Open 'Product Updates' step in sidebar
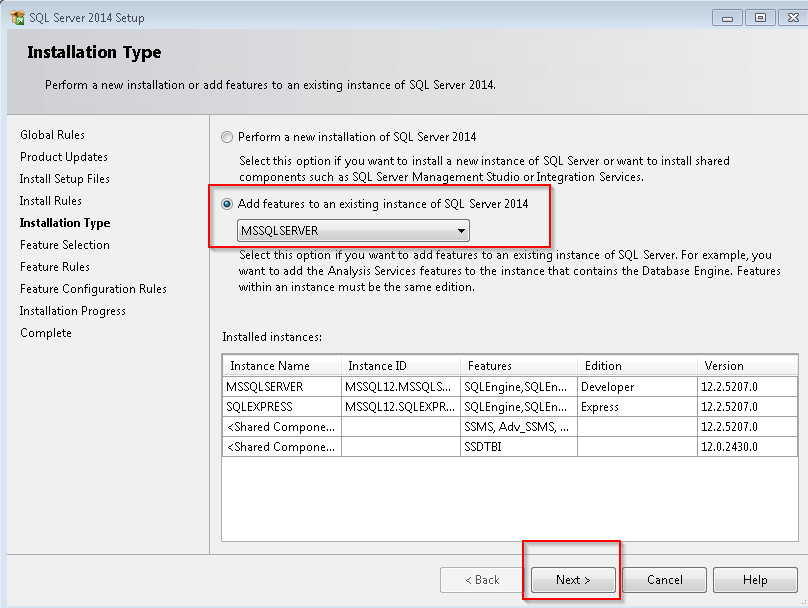 coord(62,156)
